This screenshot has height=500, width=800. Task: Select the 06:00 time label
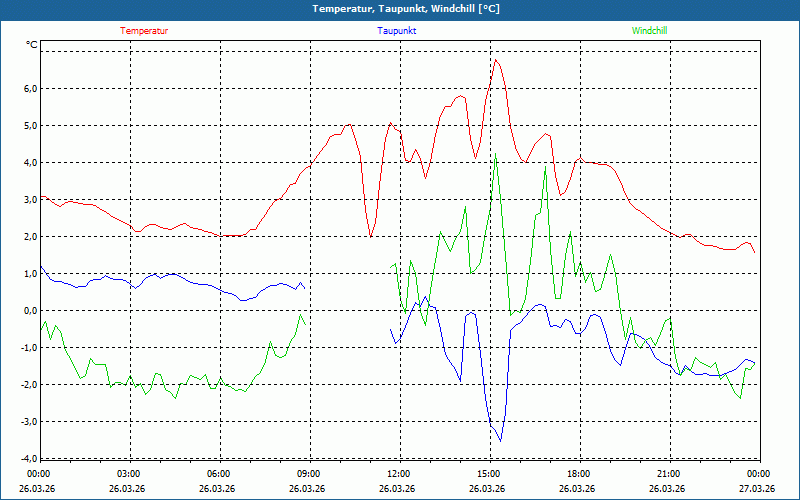click(x=219, y=474)
